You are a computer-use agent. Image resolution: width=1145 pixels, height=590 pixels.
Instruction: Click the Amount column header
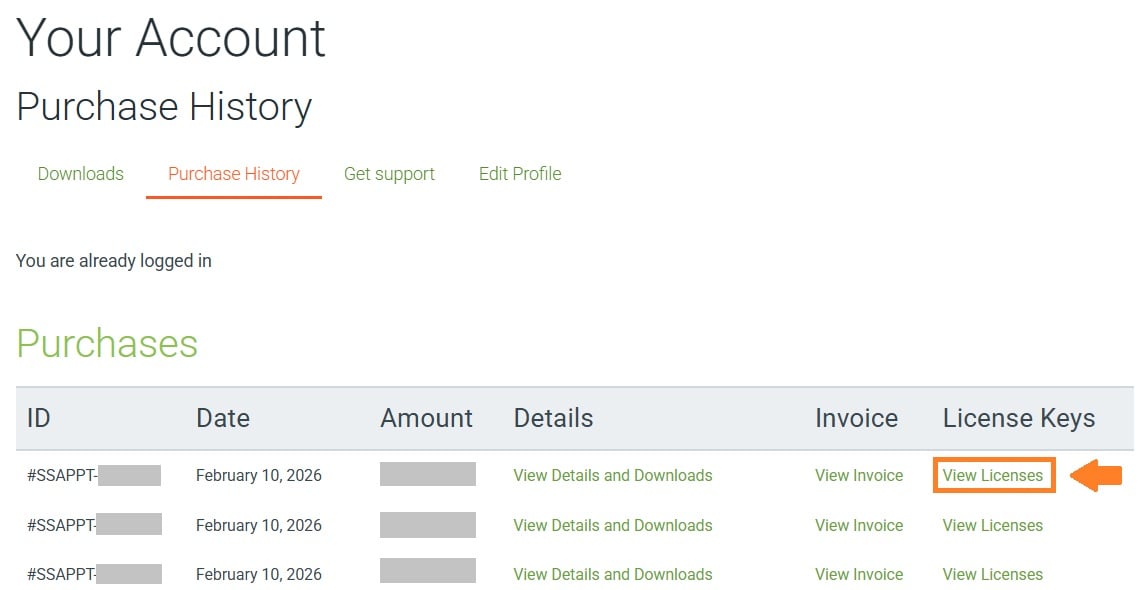click(x=427, y=418)
